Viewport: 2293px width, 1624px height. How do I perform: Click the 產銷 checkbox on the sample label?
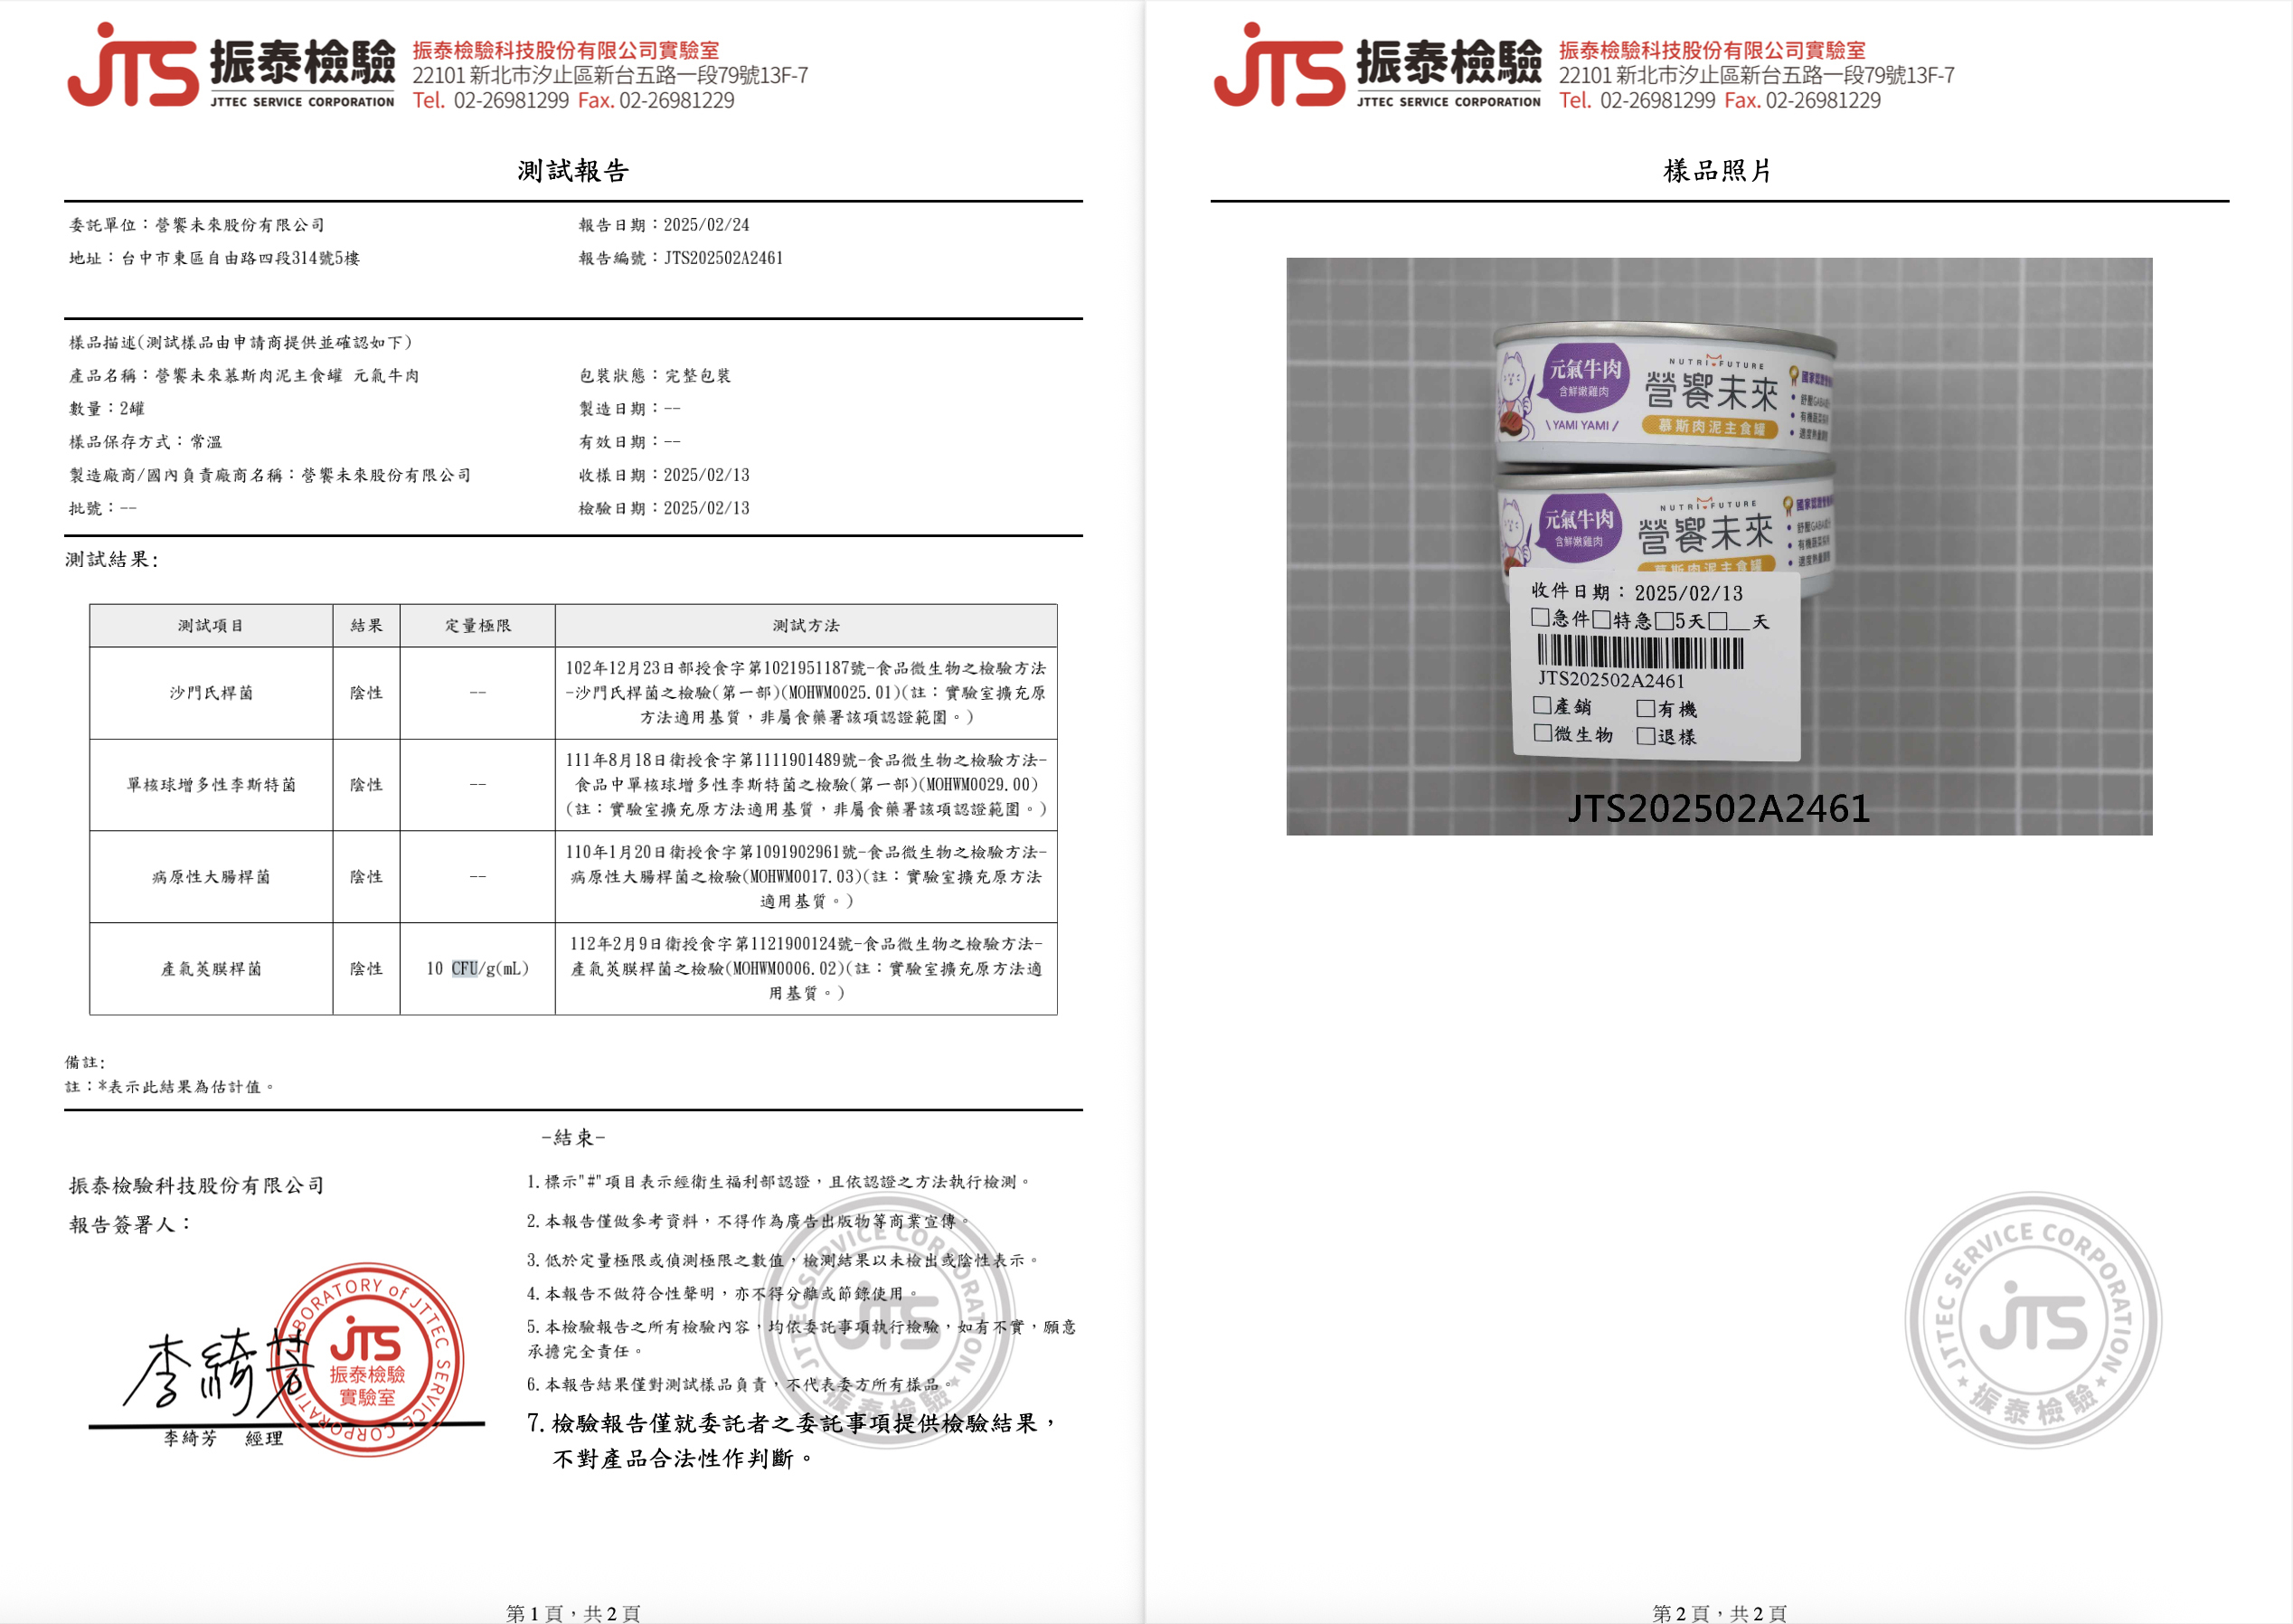pos(1543,705)
